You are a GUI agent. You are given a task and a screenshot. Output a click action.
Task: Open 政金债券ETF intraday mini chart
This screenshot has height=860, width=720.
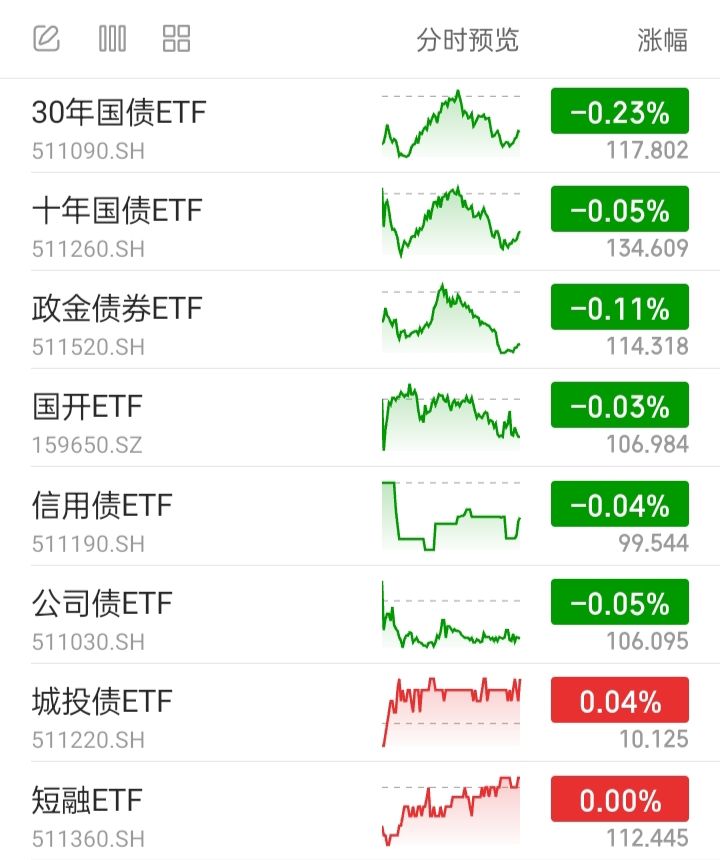[x=451, y=319]
